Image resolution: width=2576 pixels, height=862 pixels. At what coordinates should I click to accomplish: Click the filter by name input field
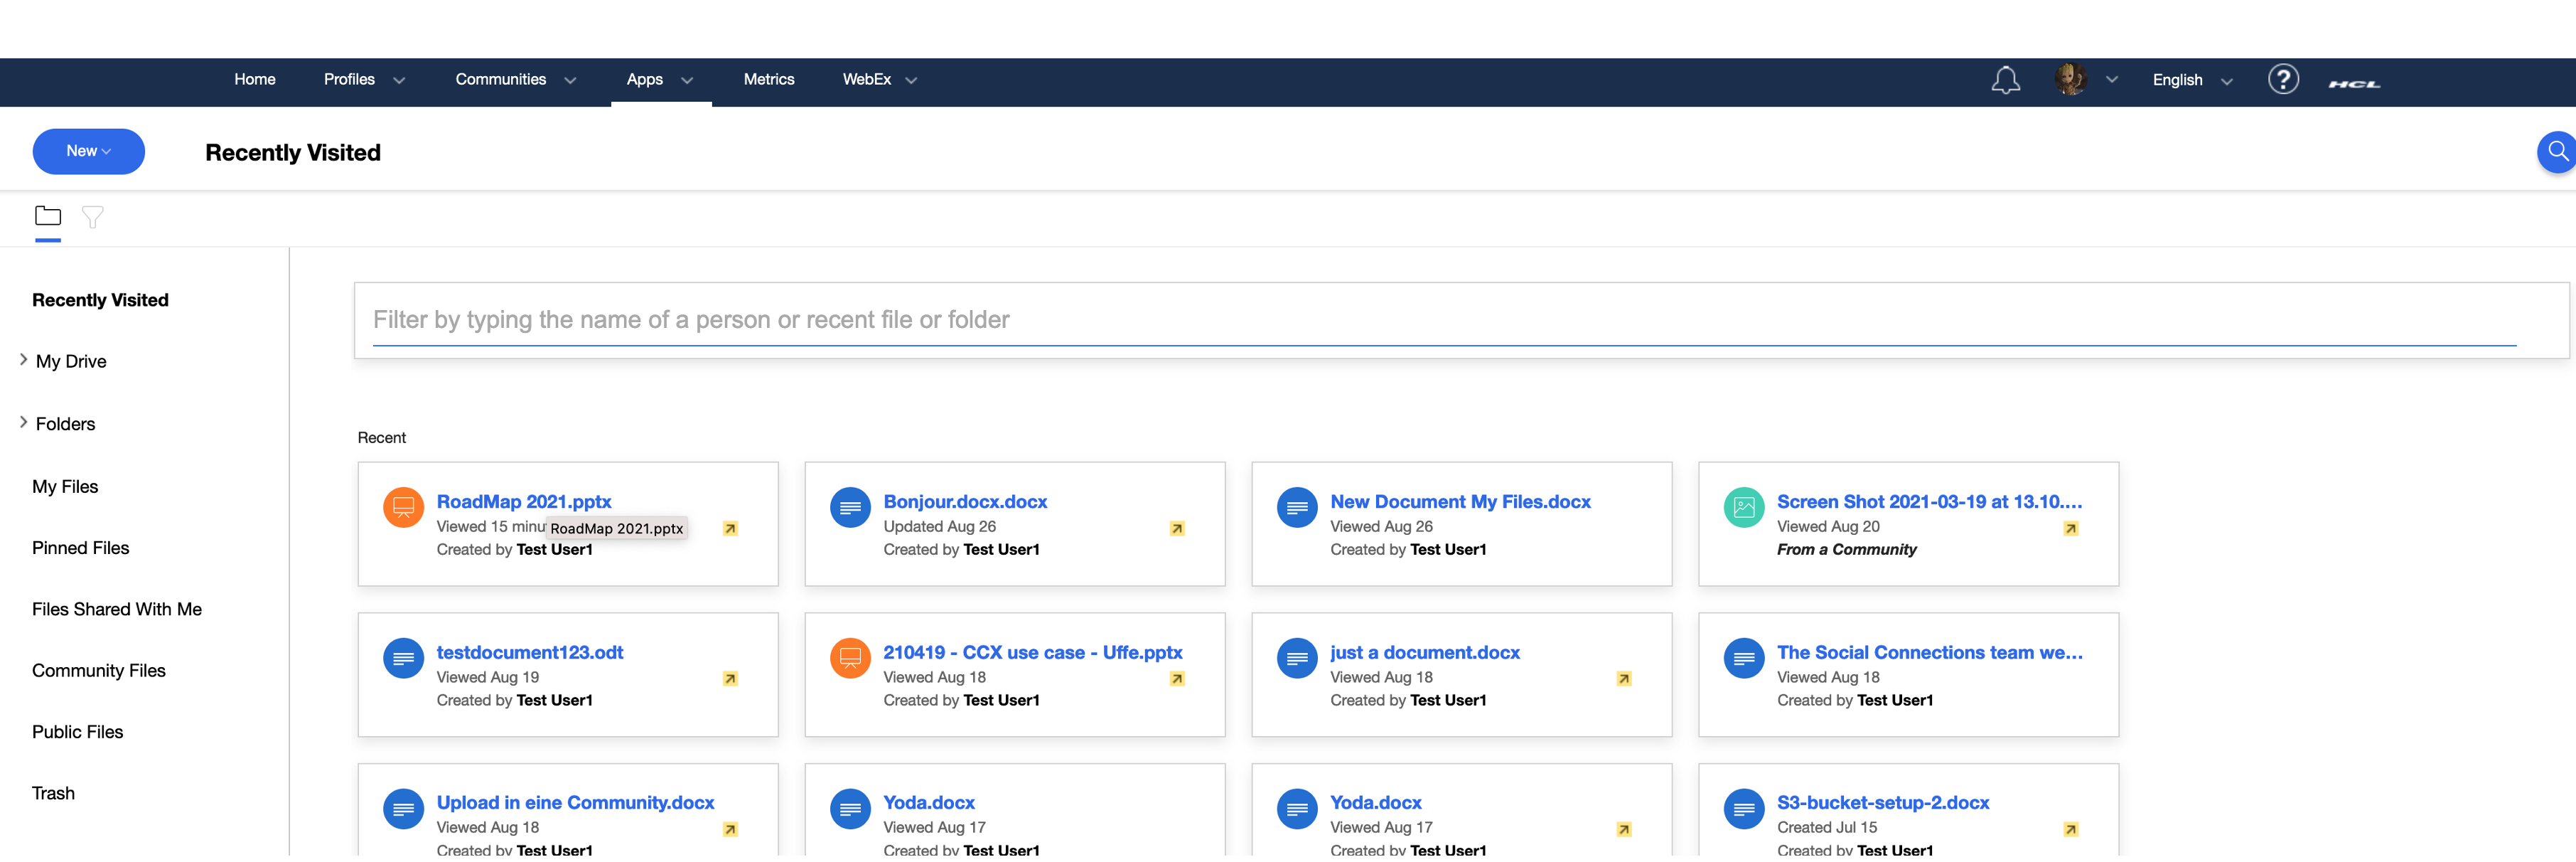1445,320
